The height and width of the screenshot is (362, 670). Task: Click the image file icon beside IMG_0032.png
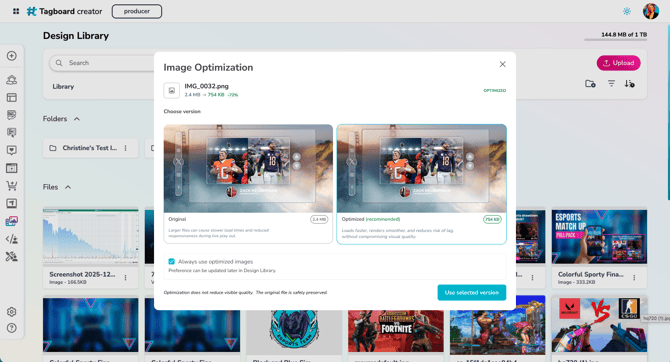pos(171,90)
